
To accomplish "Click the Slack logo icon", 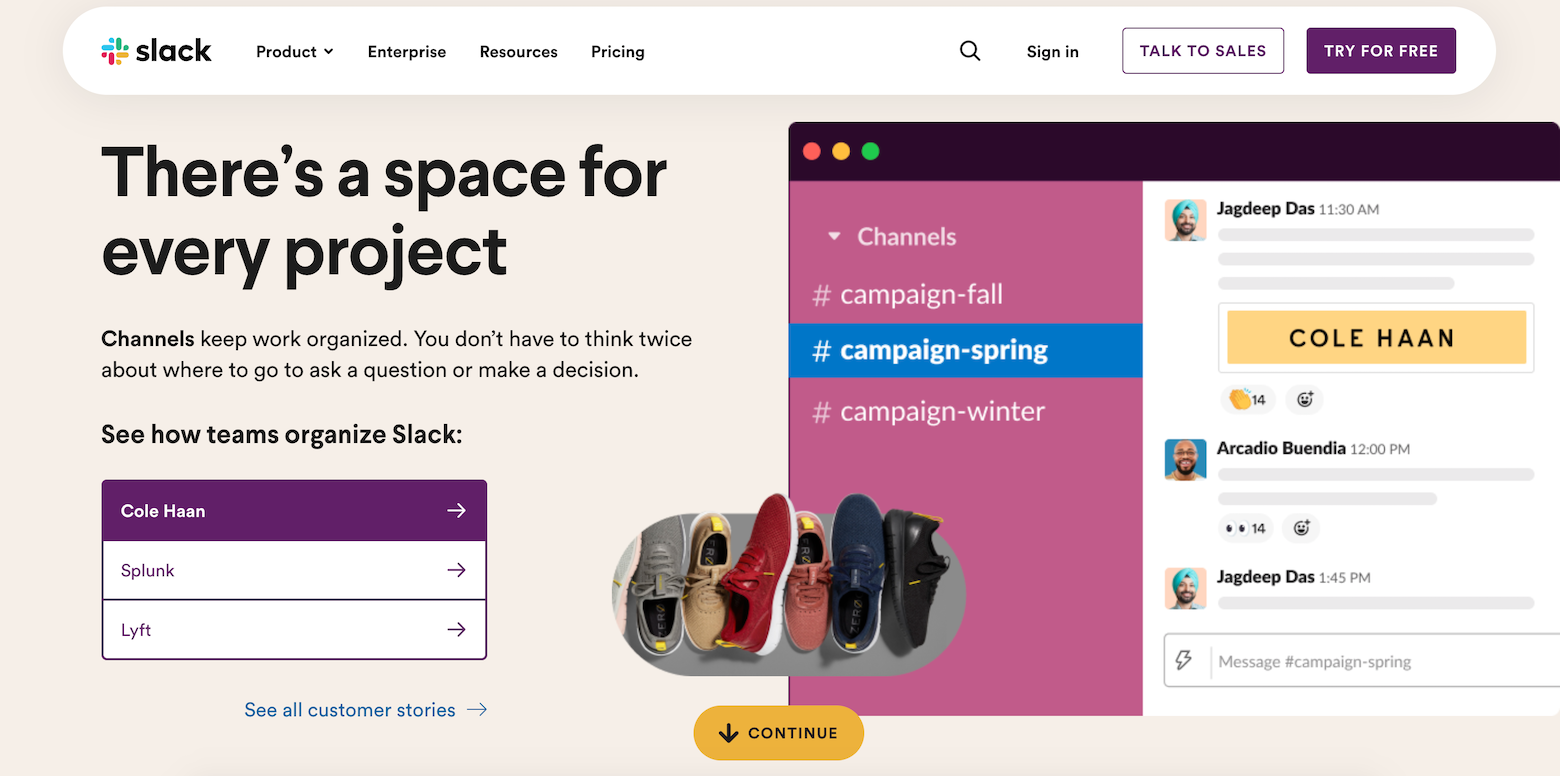I will 115,51.
